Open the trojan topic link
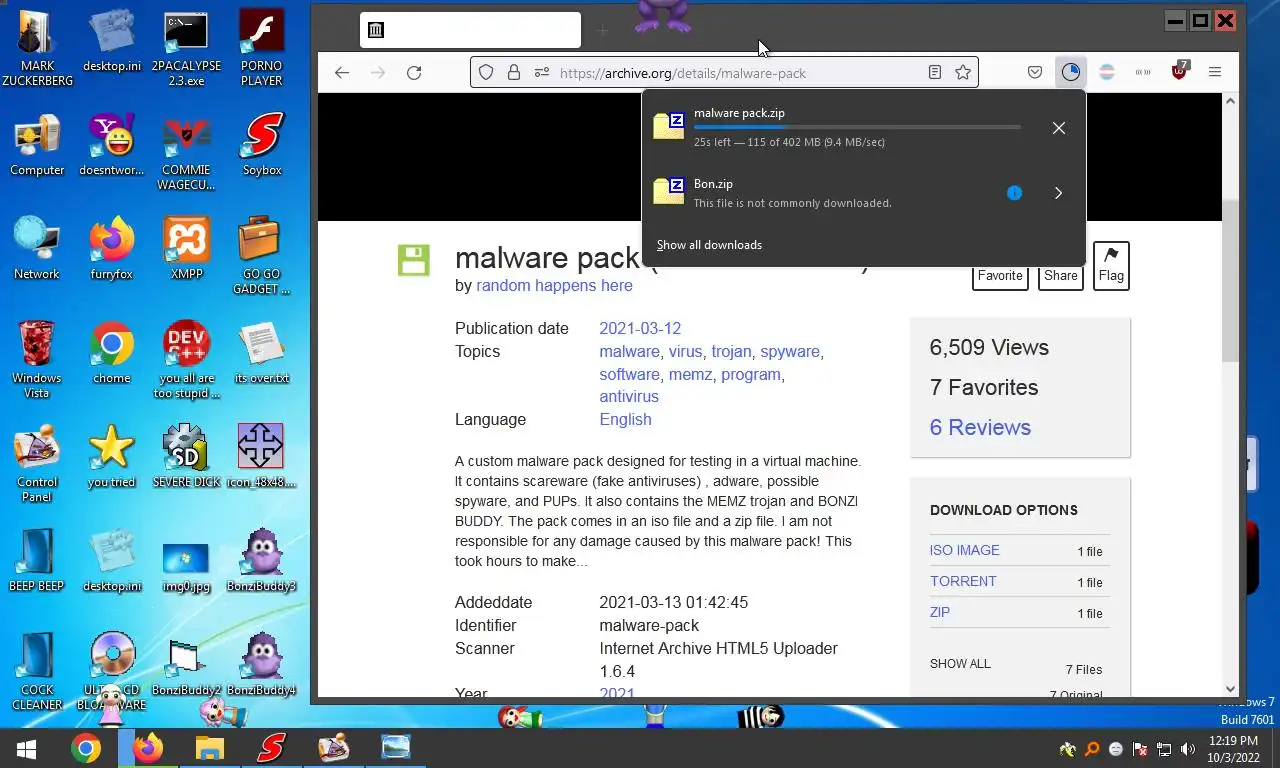 coord(731,351)
